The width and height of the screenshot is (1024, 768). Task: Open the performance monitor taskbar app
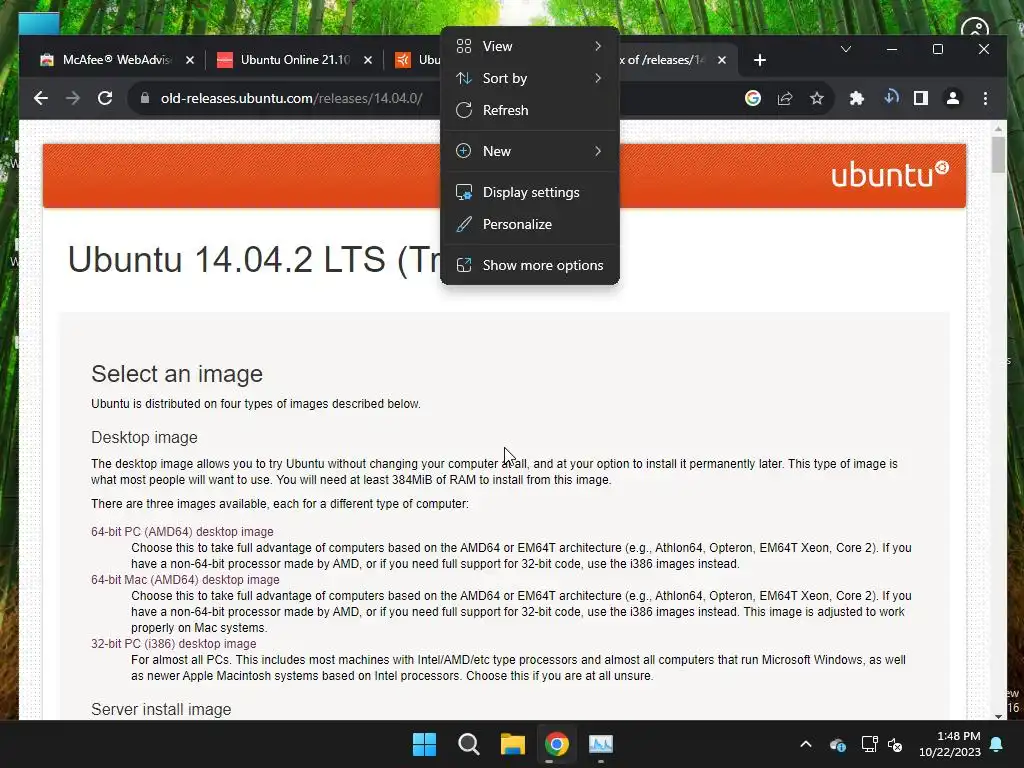pos(601,744)
